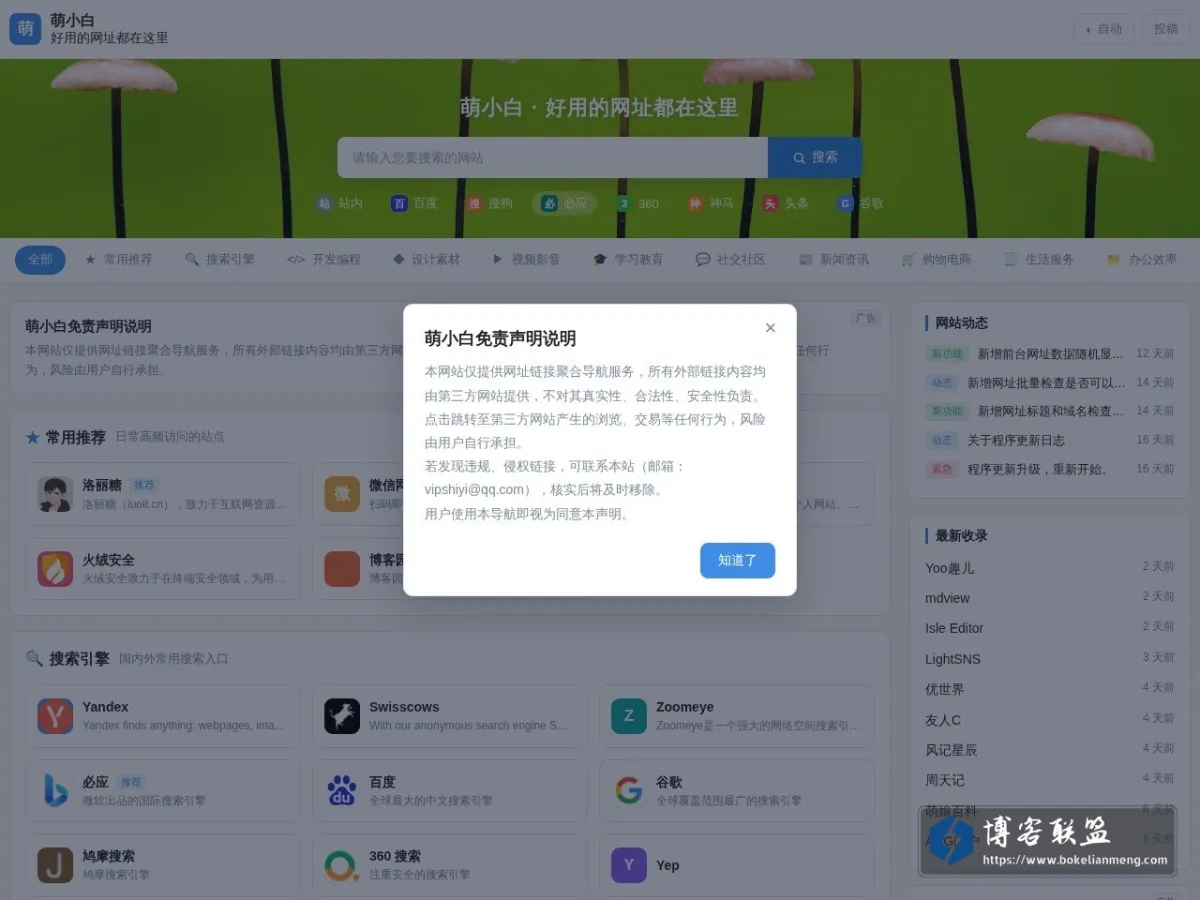Select the 站内 search engine option
The image size is (1200, 900).
339,203
